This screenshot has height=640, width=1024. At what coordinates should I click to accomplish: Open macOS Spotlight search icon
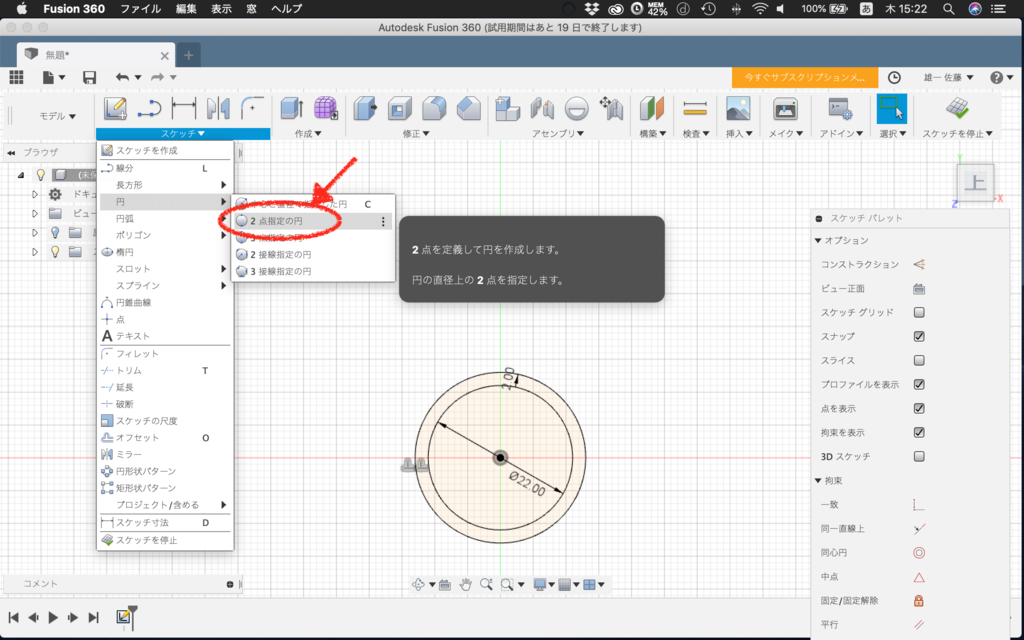click(x=949, y=8)
